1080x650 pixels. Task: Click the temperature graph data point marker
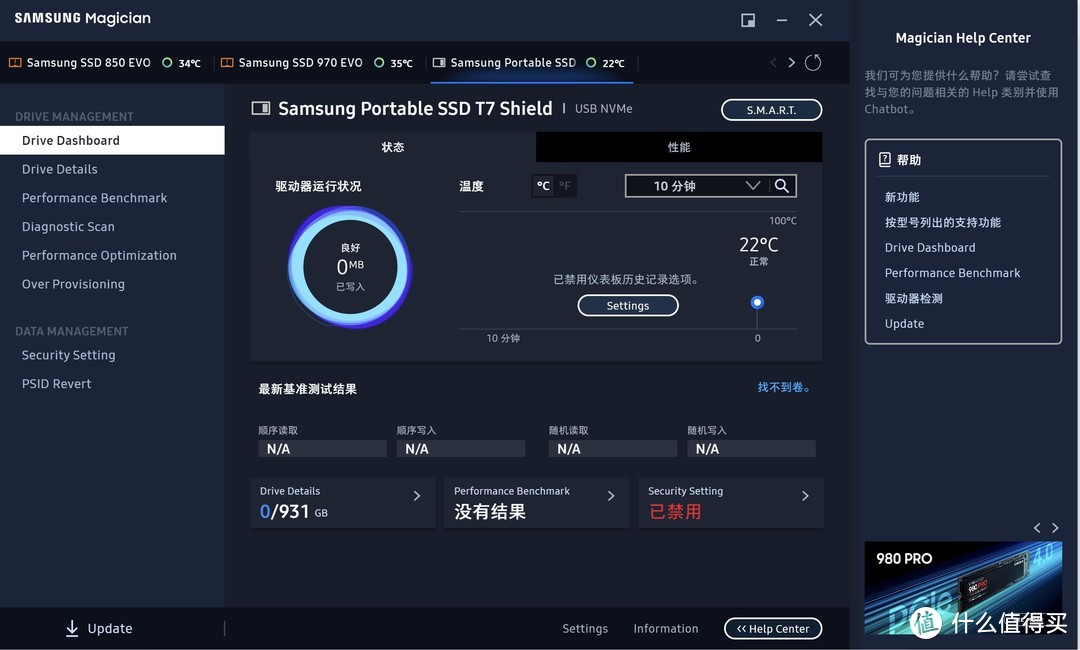[x=757, y=302]
